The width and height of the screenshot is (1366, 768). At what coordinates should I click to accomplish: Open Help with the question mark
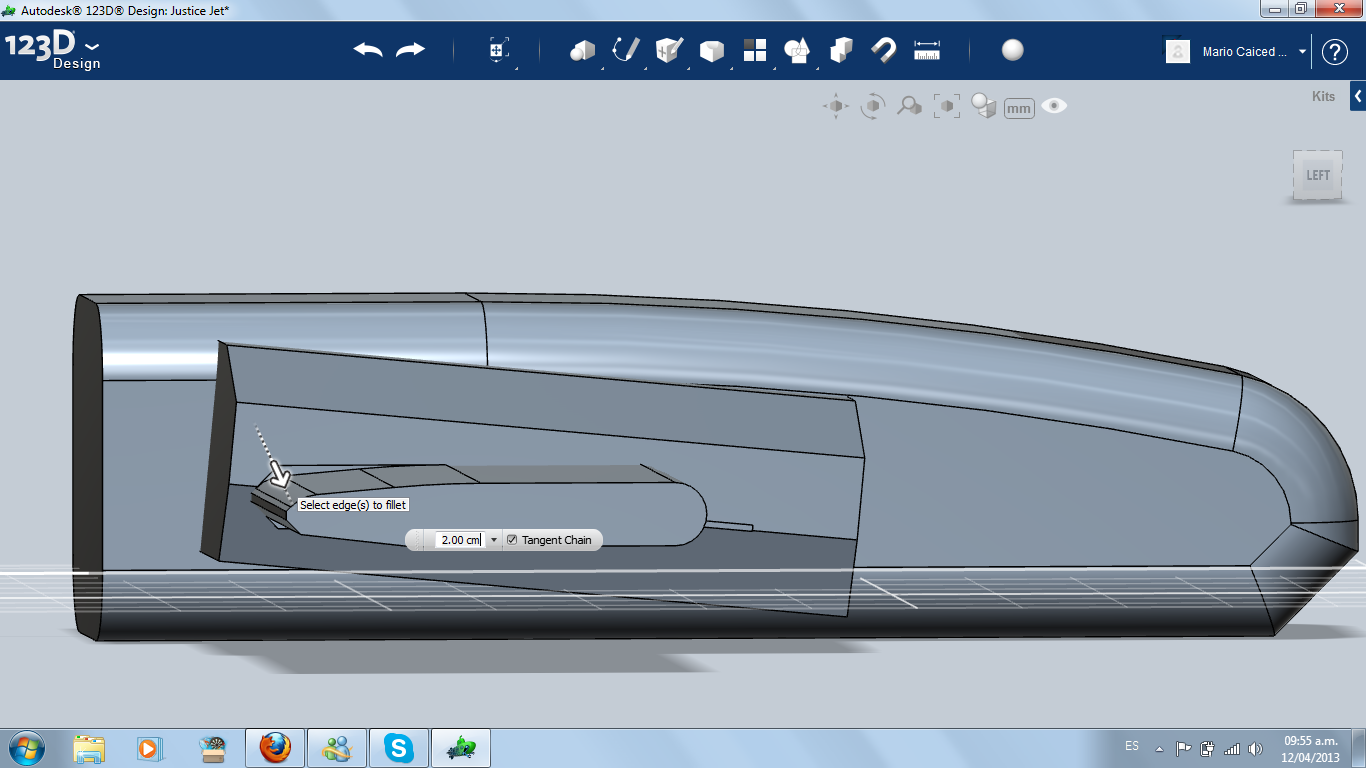(x=1335, y=52)
